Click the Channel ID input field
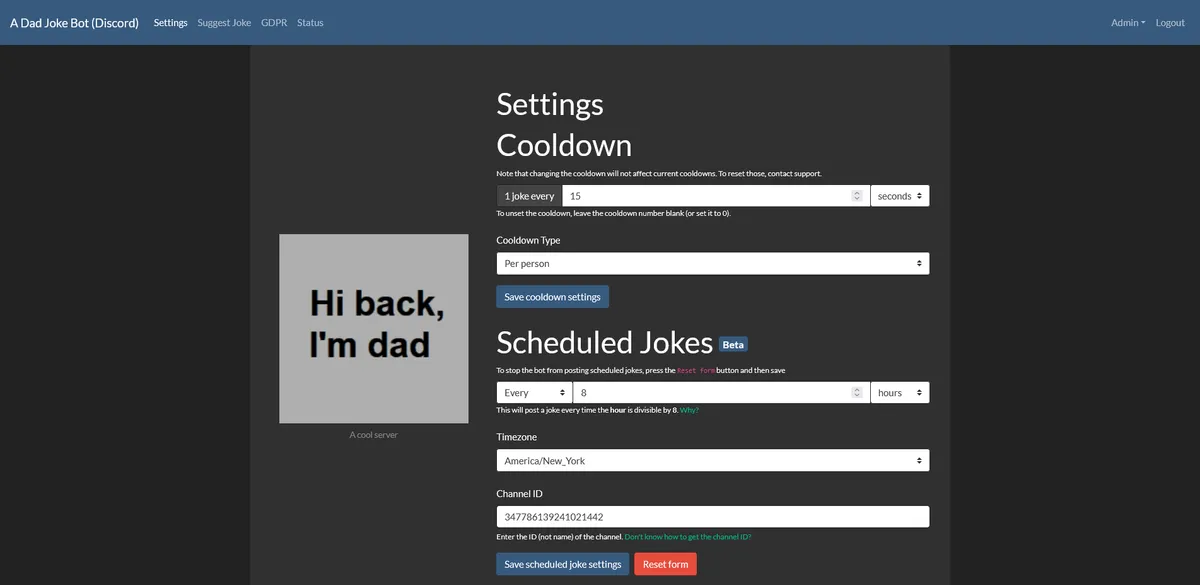 [712, 517]
